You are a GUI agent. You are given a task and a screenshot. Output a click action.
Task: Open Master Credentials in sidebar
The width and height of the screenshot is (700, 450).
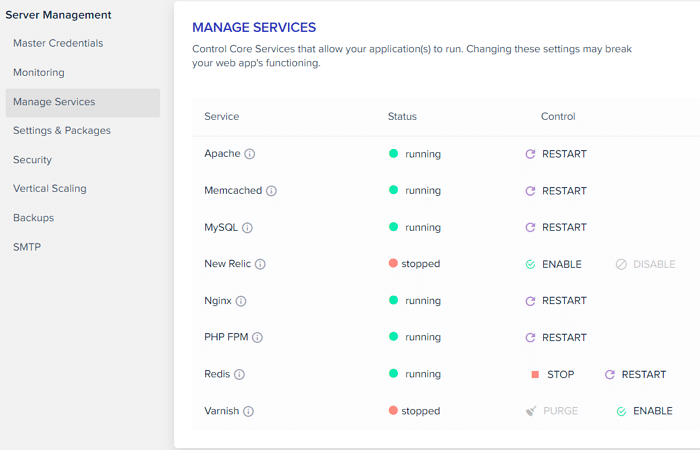(58, 43)
